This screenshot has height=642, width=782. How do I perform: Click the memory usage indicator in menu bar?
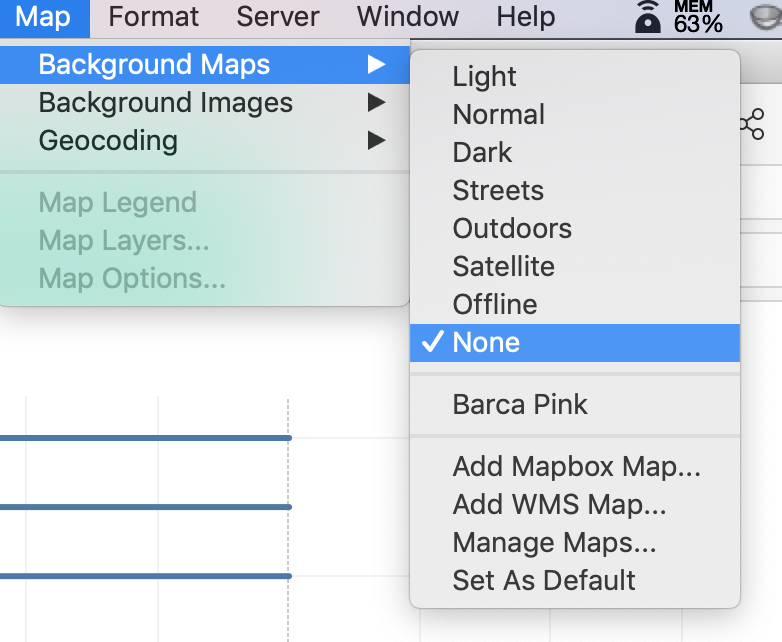click(698, 17)
